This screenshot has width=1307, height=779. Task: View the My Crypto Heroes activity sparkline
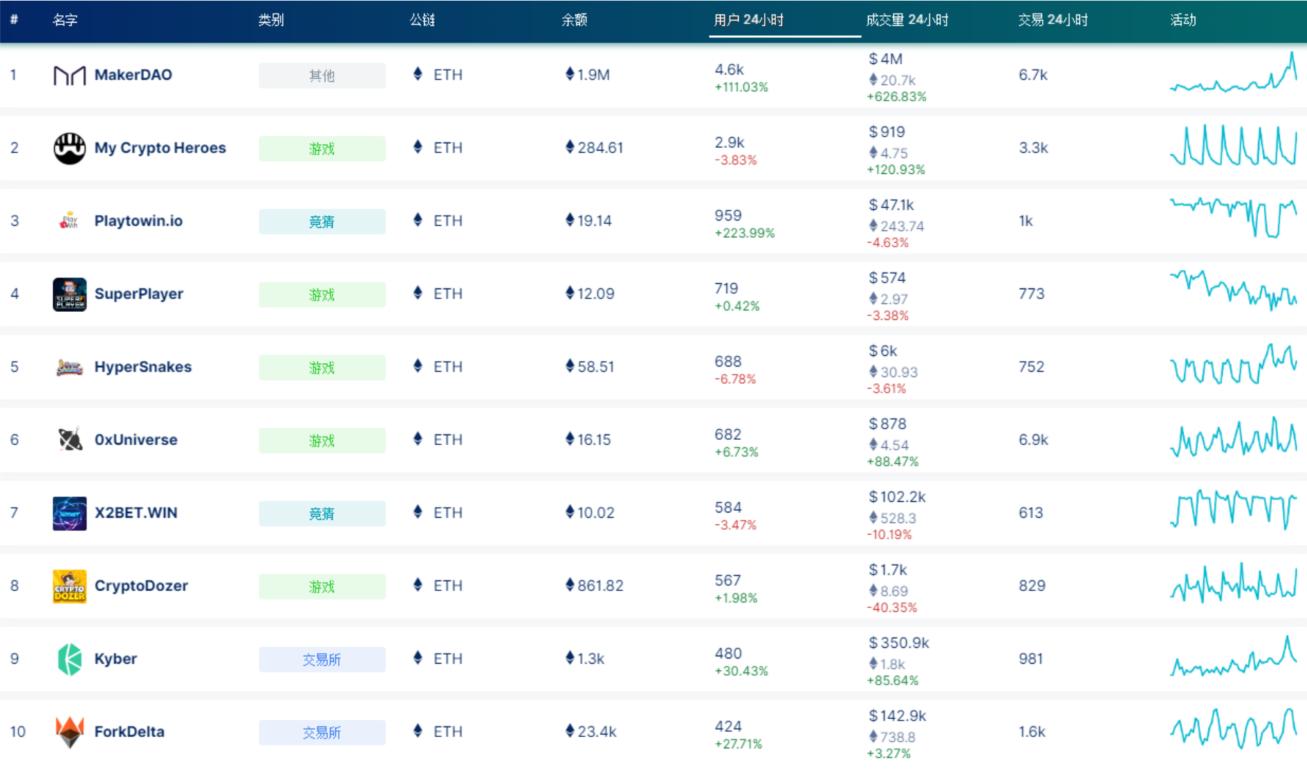pyautogui.click(x=1234, y=146)
